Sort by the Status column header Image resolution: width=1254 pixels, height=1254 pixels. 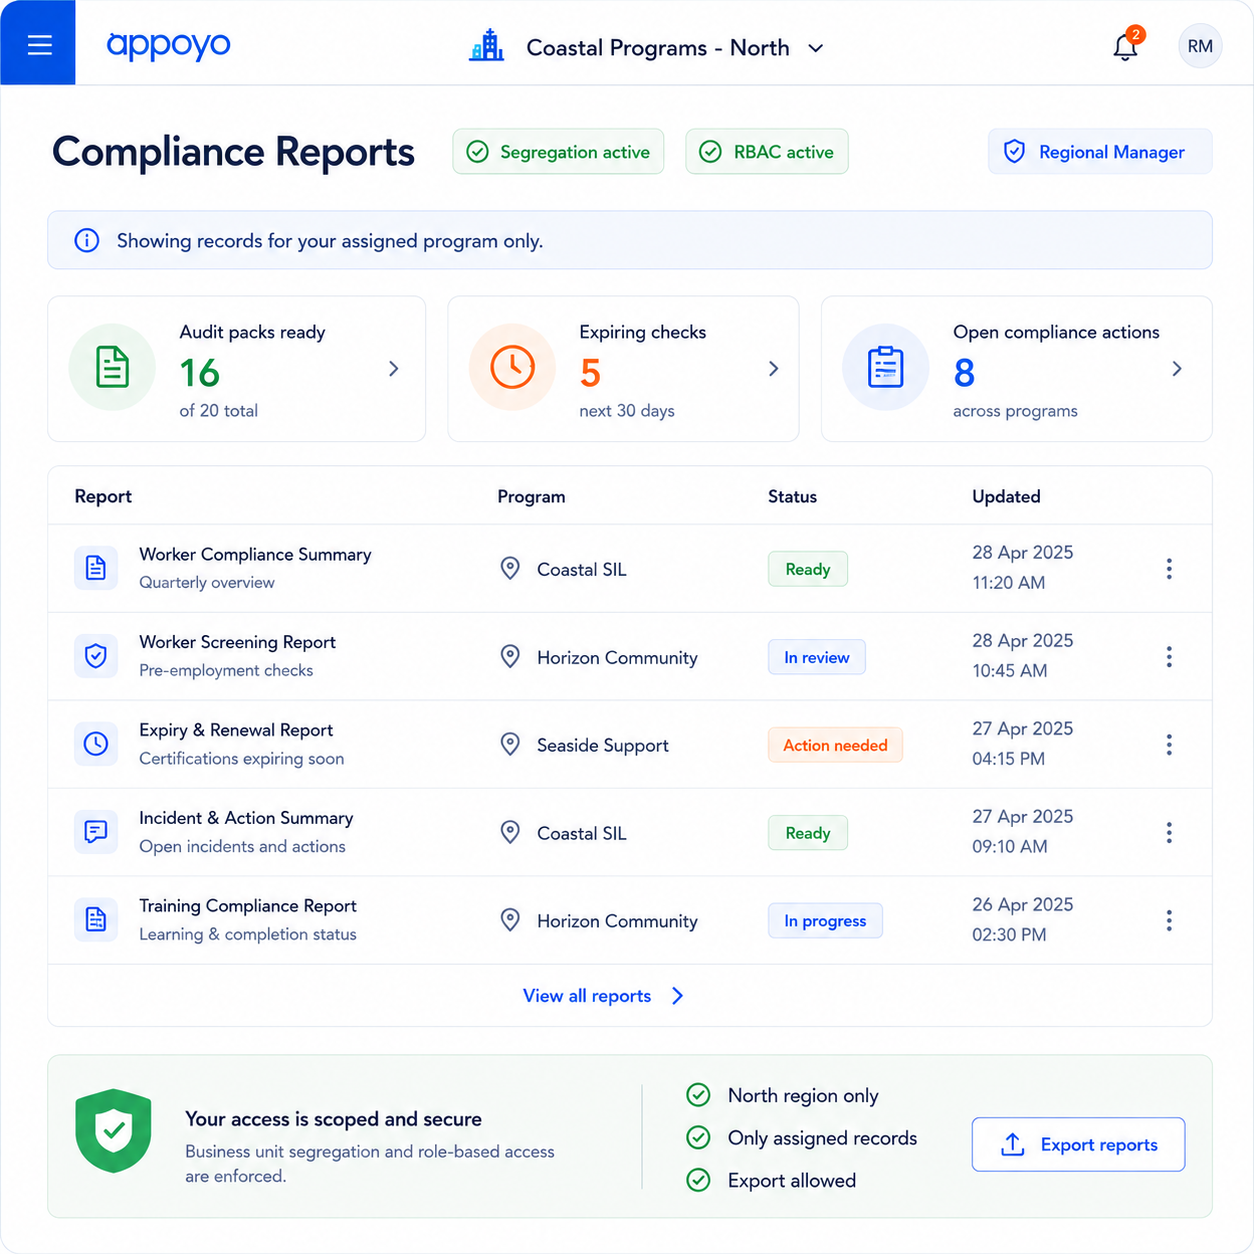[792, 496]
